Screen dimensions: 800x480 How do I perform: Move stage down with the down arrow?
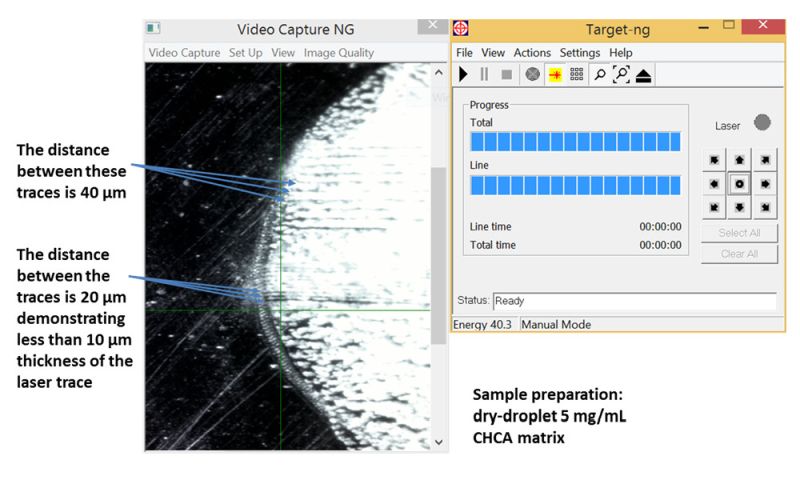pyautogui.click(x=739, y=207)
